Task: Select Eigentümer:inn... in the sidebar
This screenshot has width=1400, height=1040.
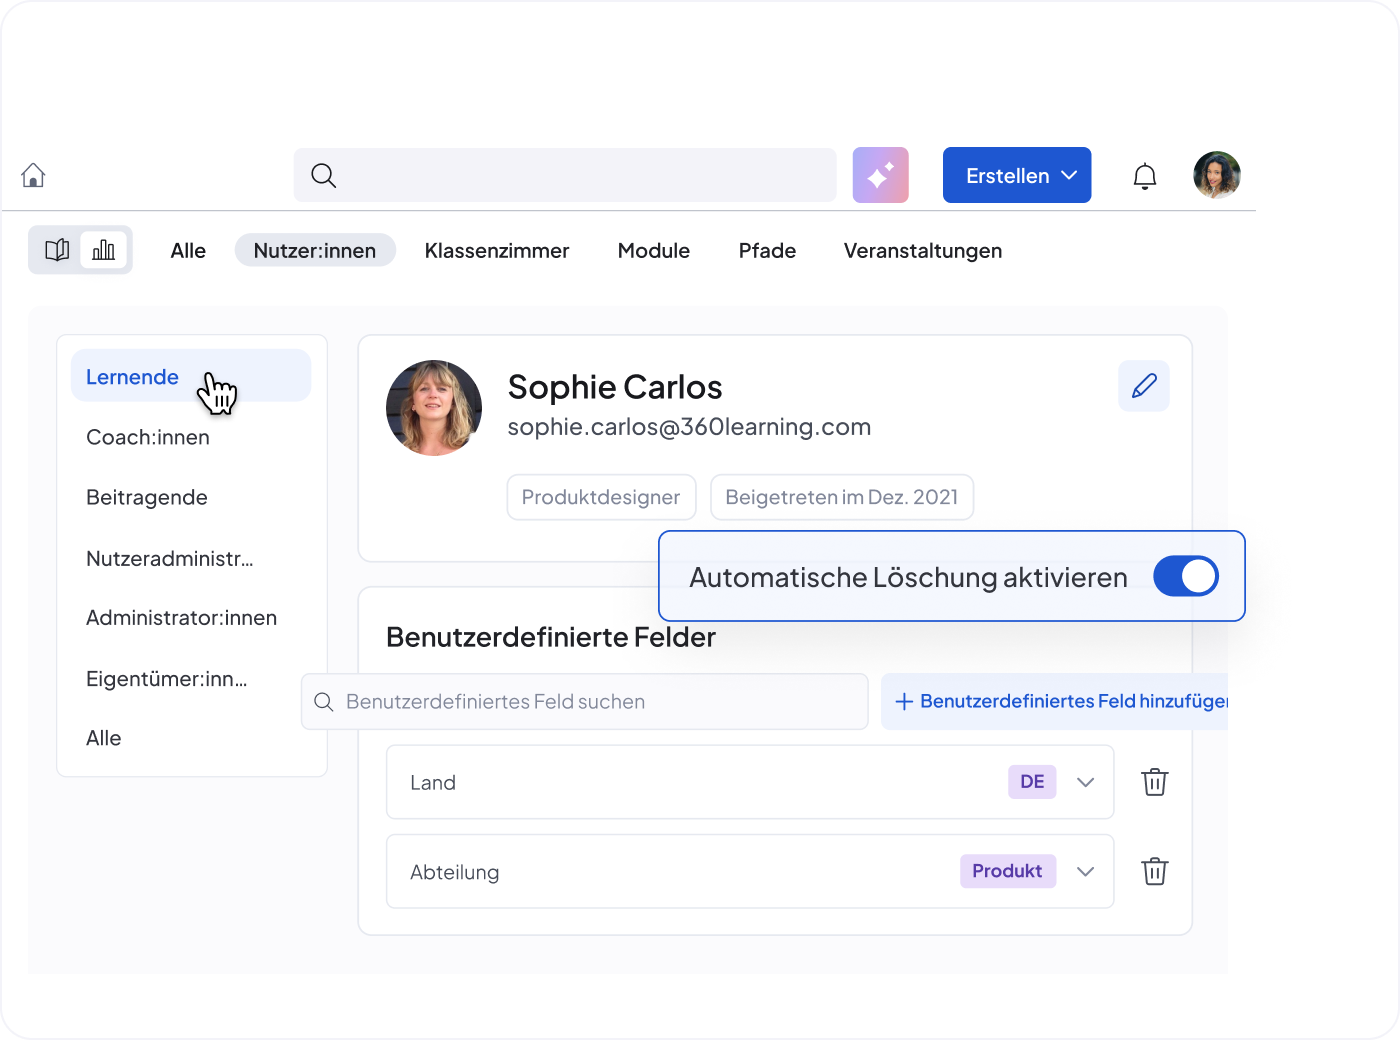Action: point(167,678)
